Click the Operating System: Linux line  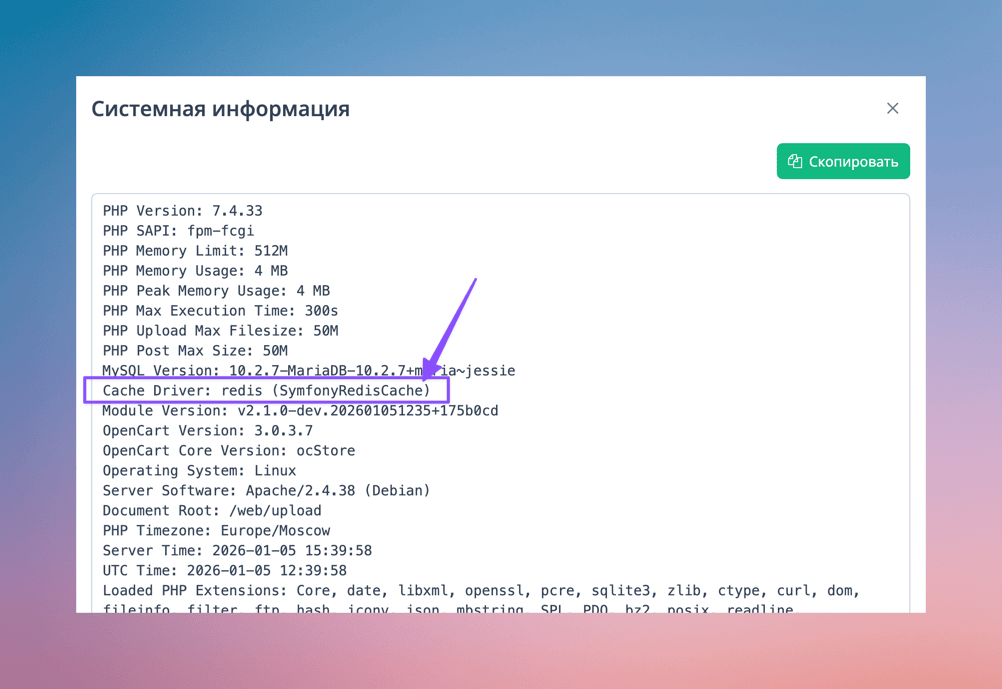(x=199, y=471)
